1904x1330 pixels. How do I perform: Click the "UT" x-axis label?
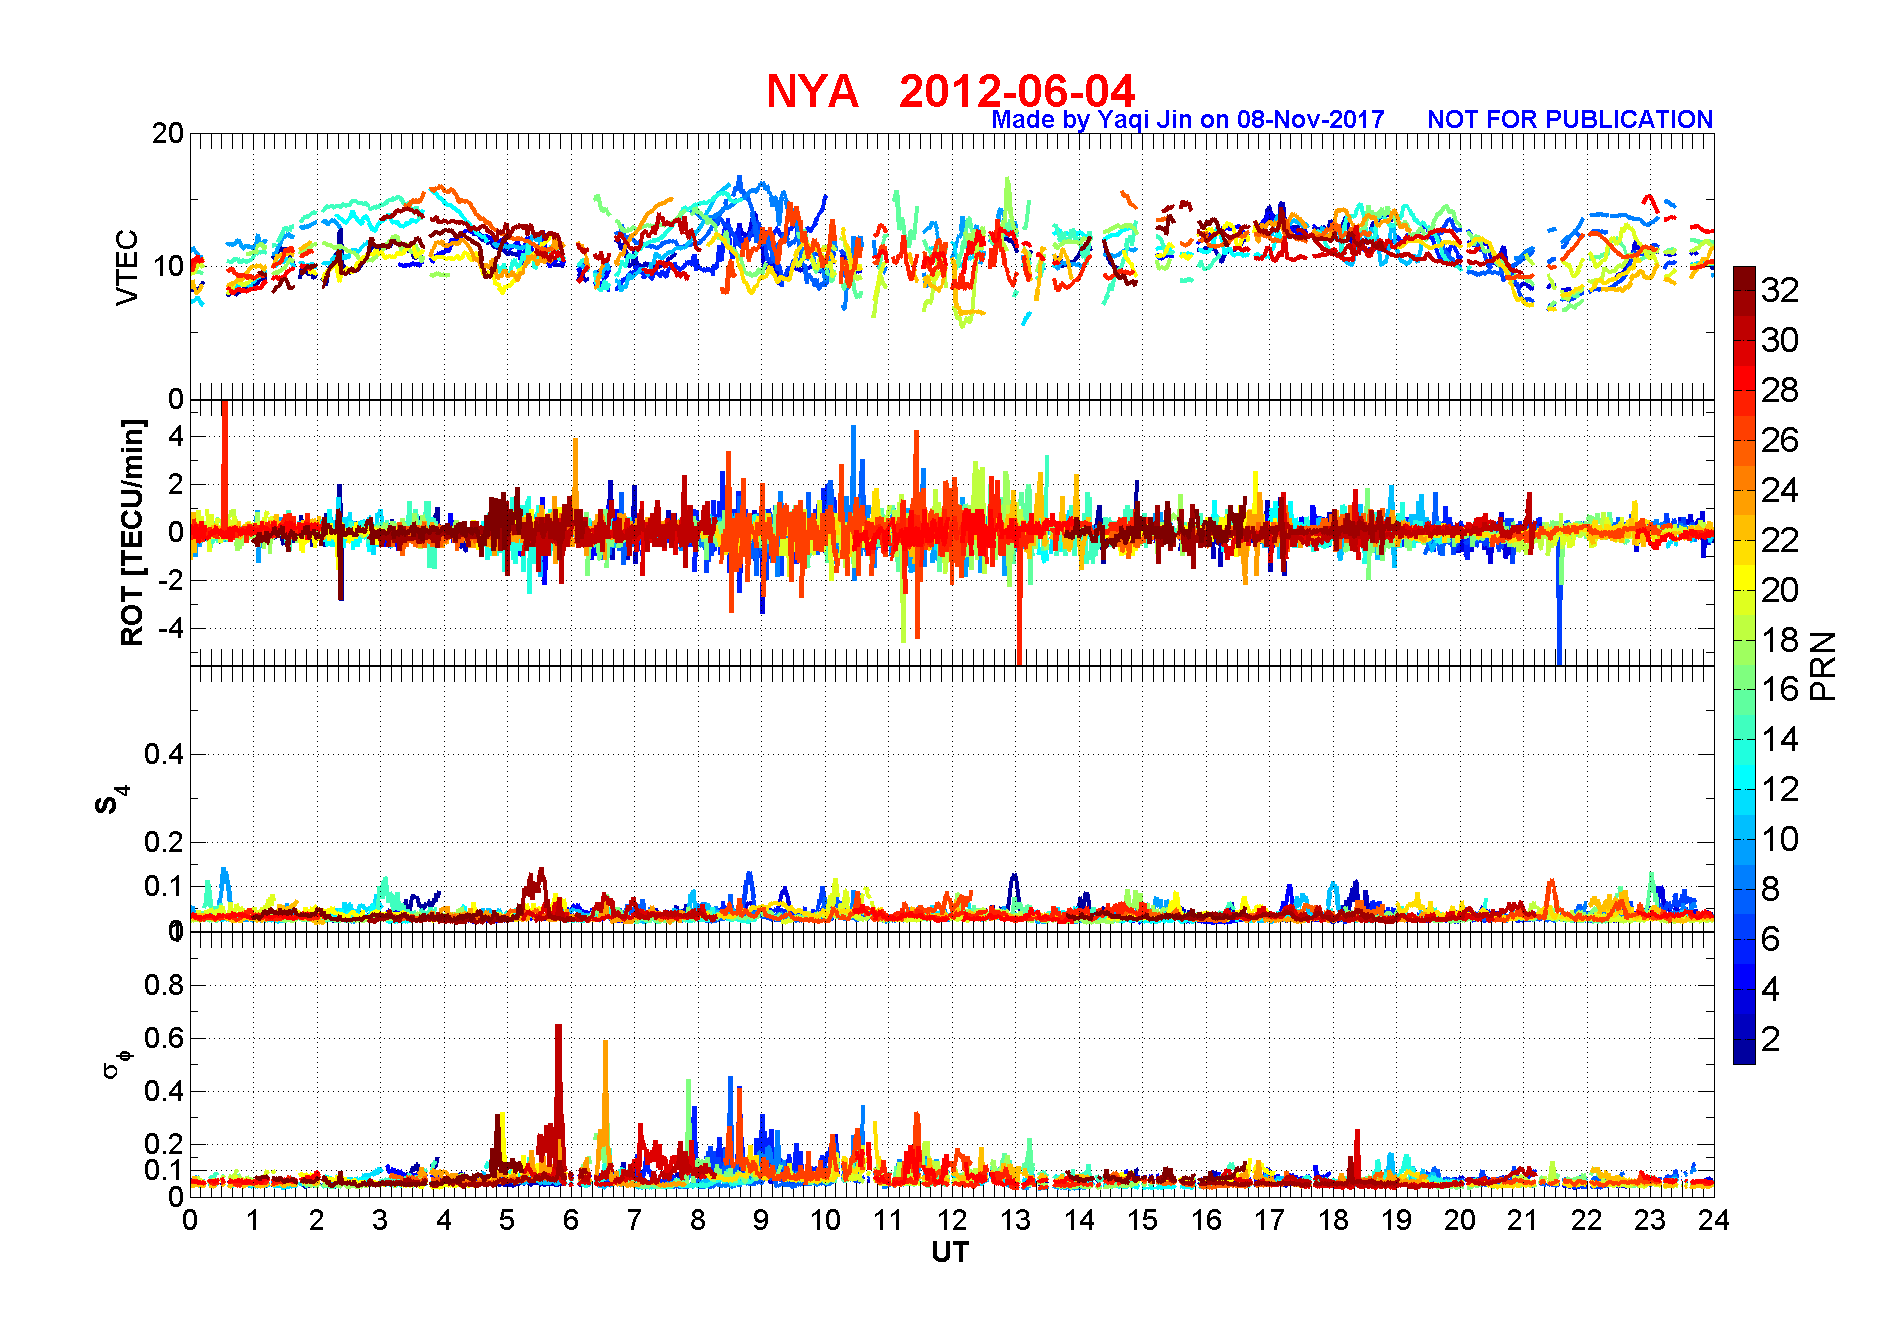pos(950,1252)
